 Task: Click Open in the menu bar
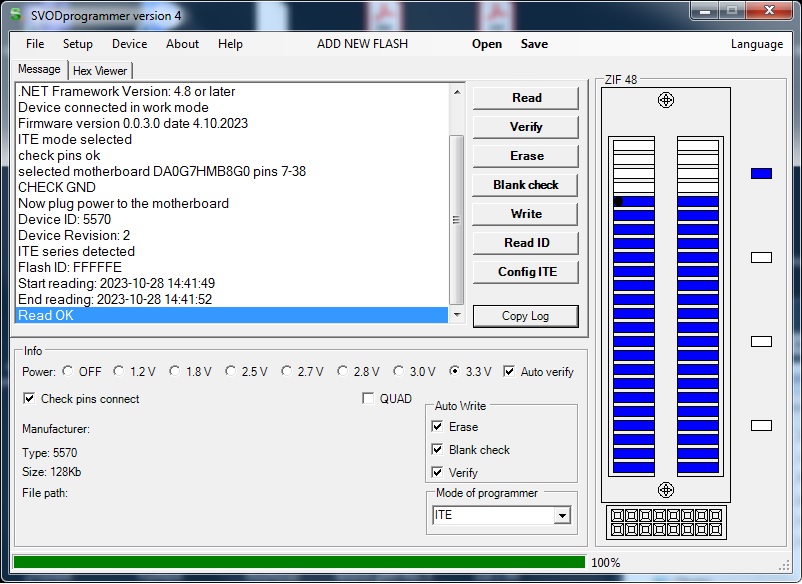486,44
